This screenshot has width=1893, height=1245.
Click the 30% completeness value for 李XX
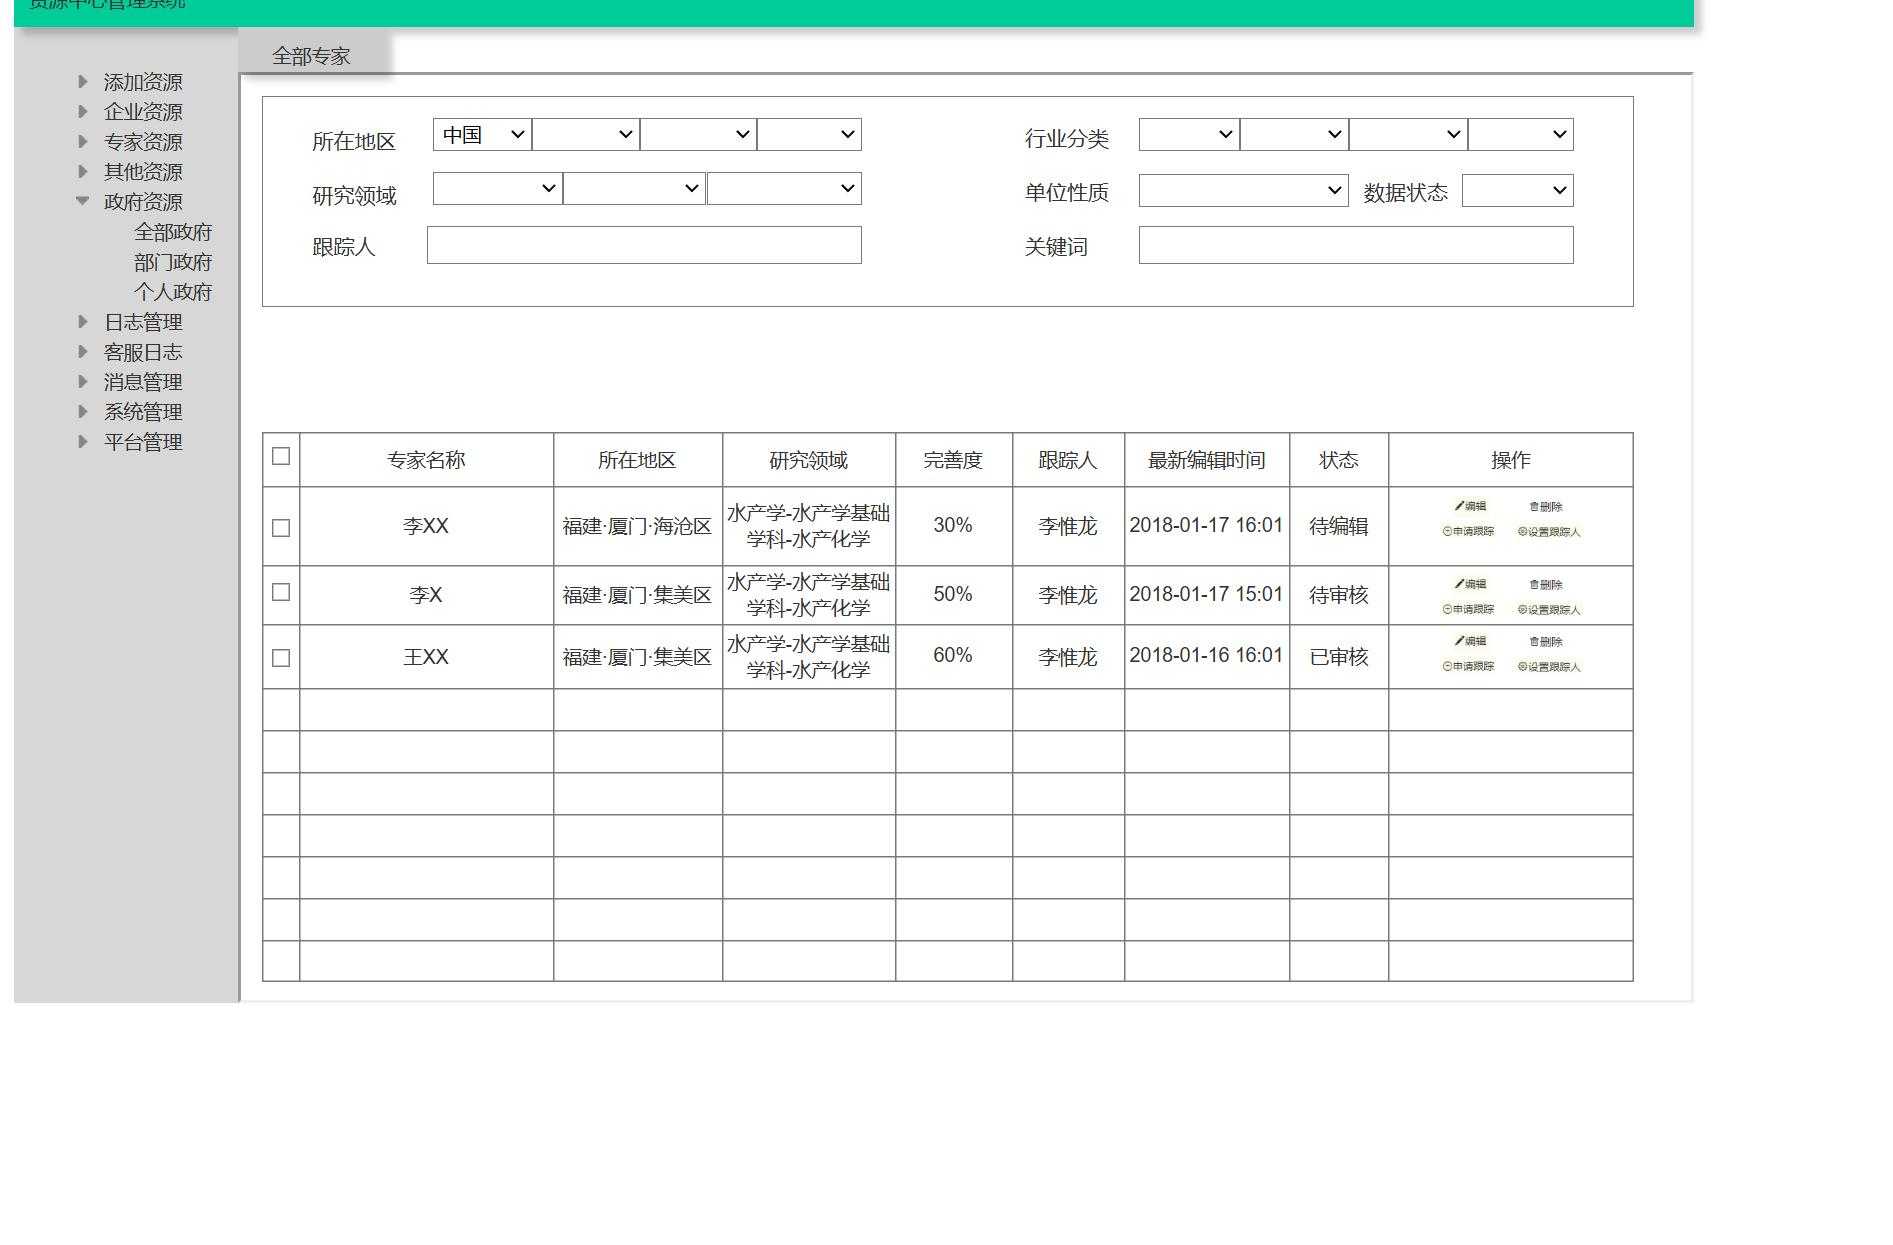(952, 524)
